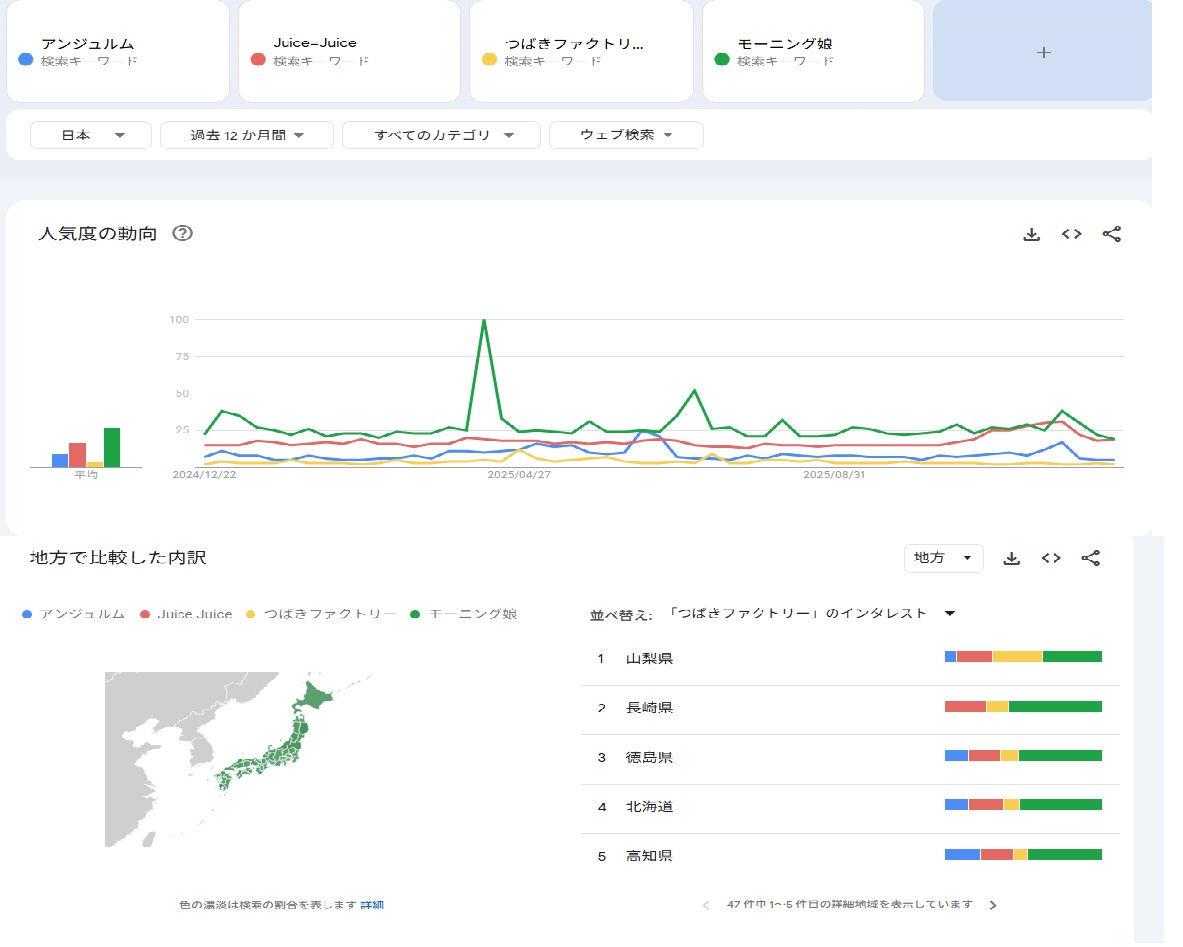This screenshot has width=1183, height=947.
Task: Change the 地方 resolution dropdown
Action: click(x=943, y=558)
